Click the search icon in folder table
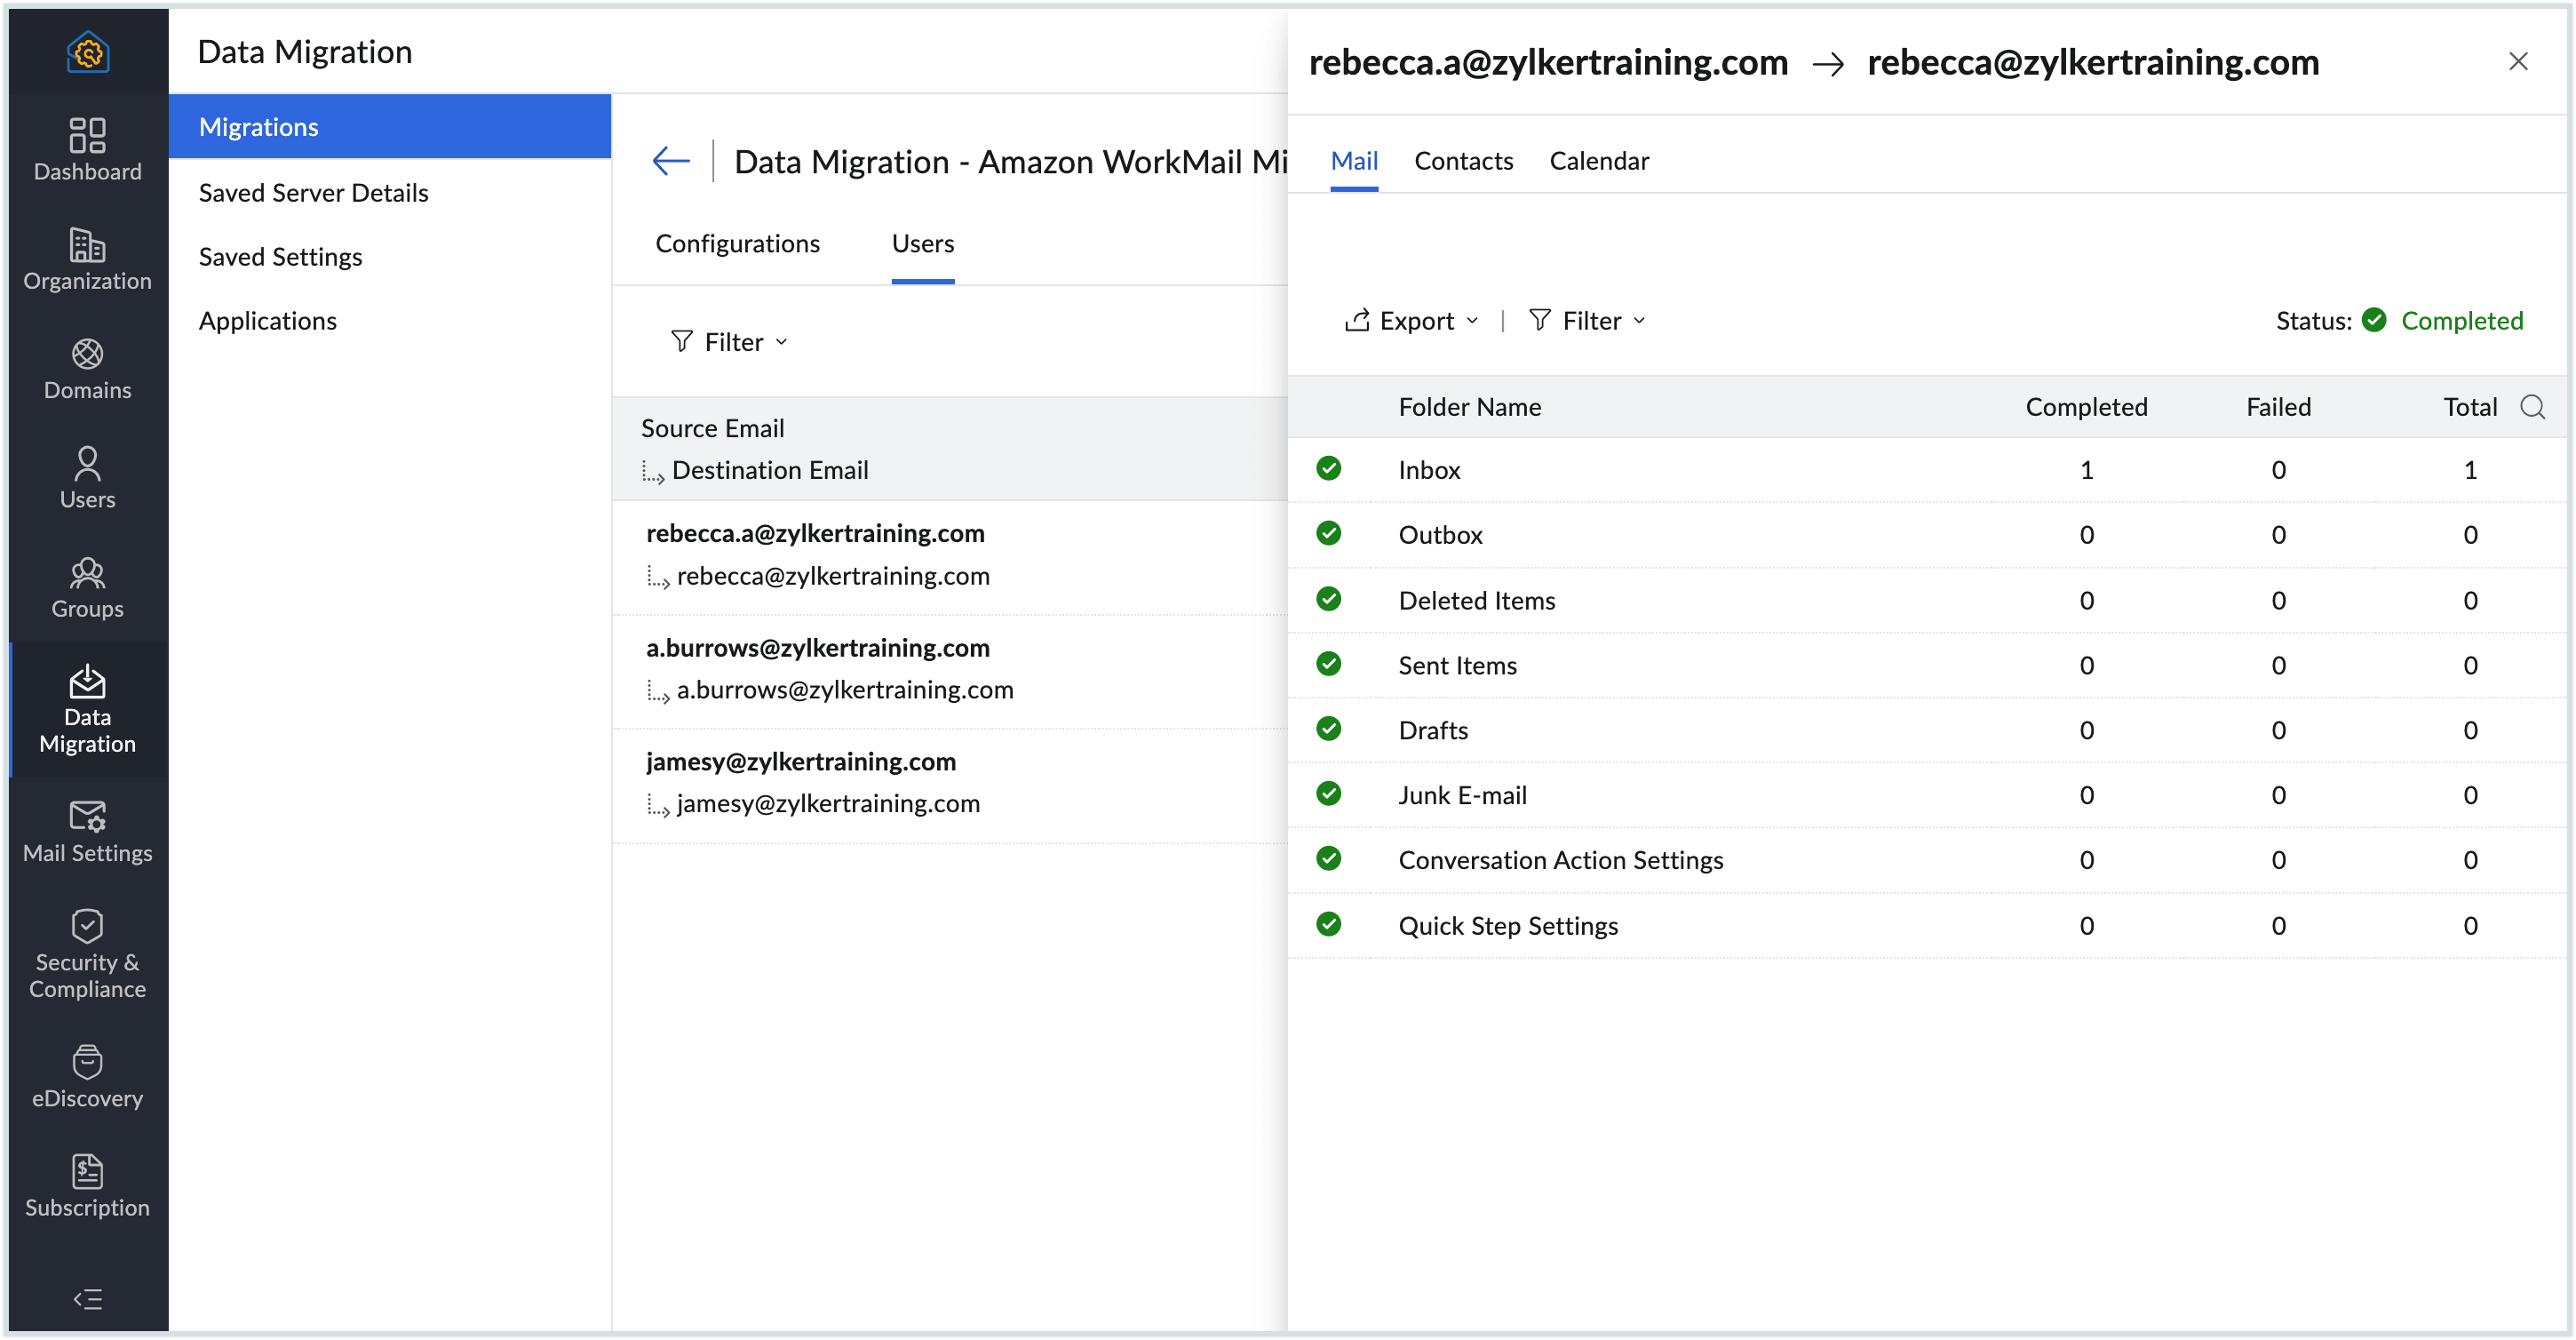The width and height of the screenshot is (2576, 1340). click(2533, 407)
